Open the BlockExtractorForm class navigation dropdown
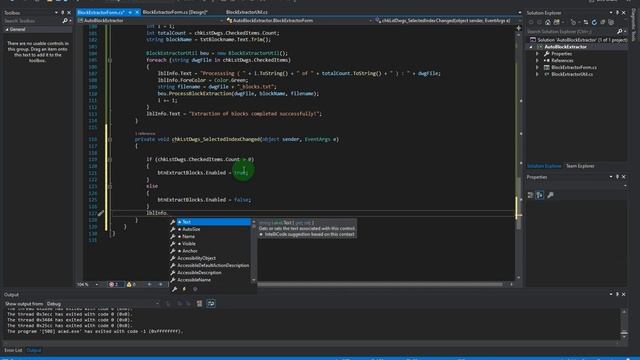The image size is (640, 360). coord(299,20)
